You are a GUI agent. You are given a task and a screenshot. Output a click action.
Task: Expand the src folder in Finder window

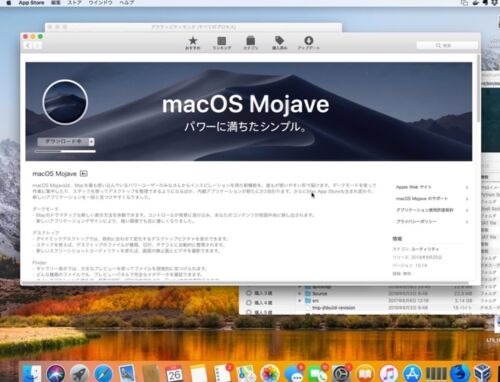tap(300, 301)
